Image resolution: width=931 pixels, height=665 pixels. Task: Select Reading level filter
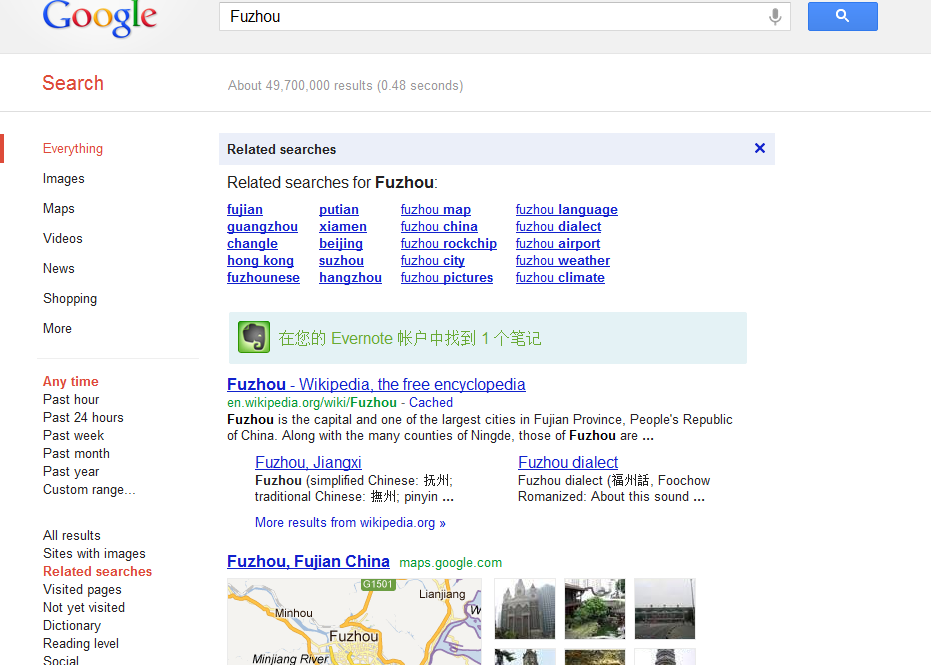tap(81, 644)
